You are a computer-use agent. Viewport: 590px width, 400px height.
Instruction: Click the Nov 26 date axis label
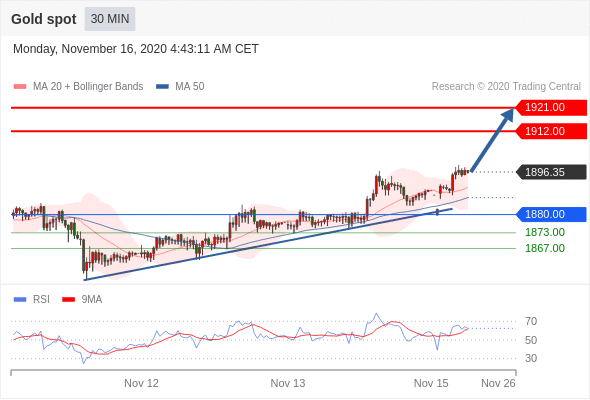click(498, 383)
